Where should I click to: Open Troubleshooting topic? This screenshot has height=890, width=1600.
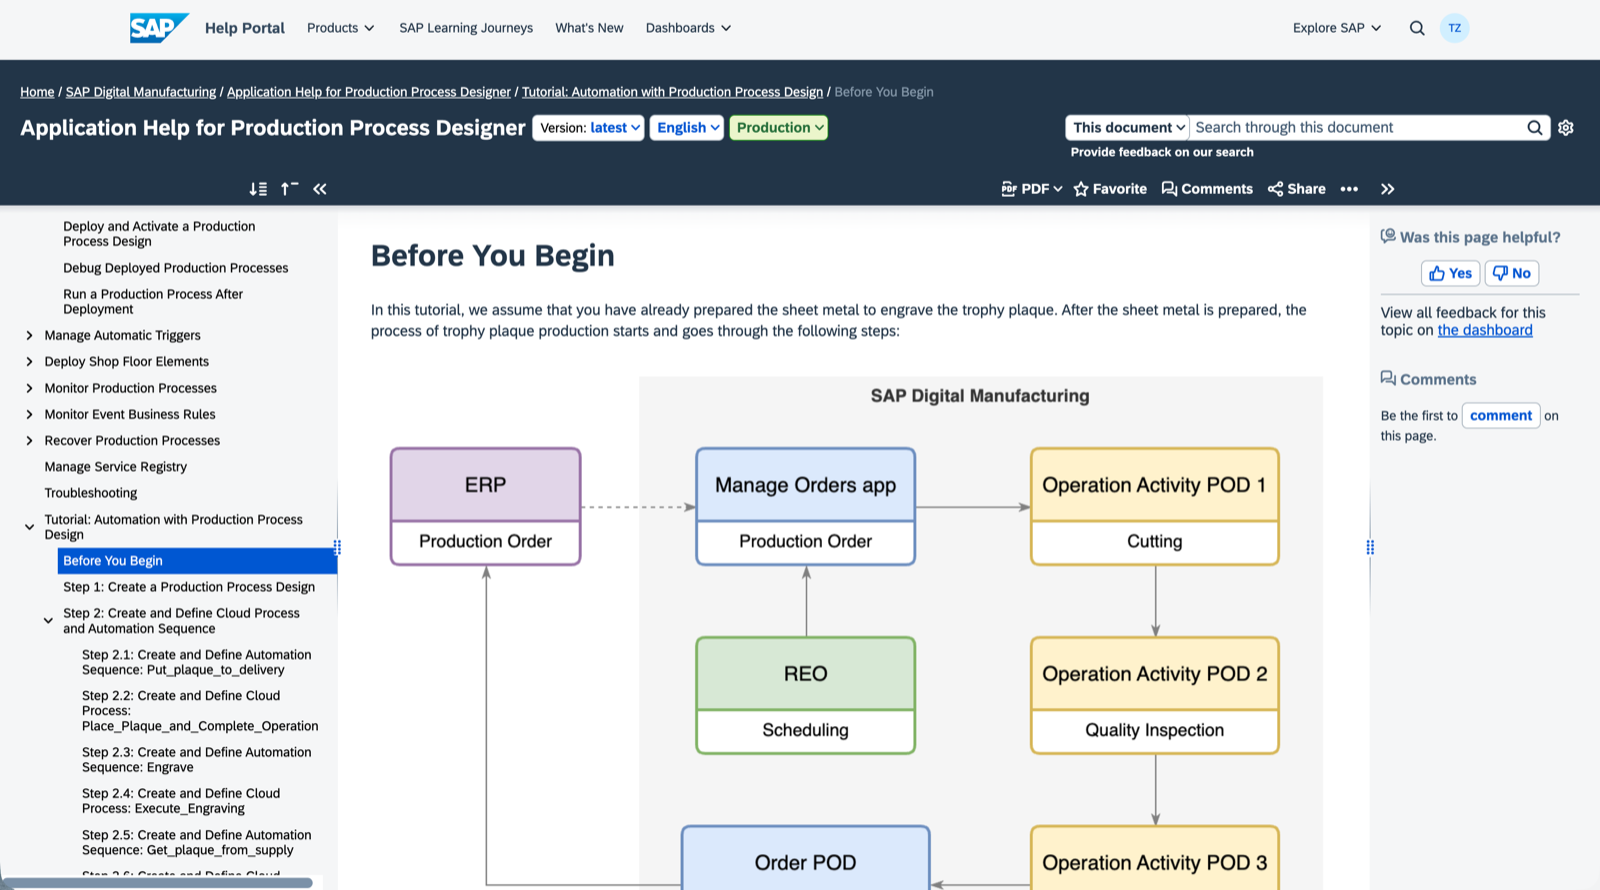[x=91, y=493]
